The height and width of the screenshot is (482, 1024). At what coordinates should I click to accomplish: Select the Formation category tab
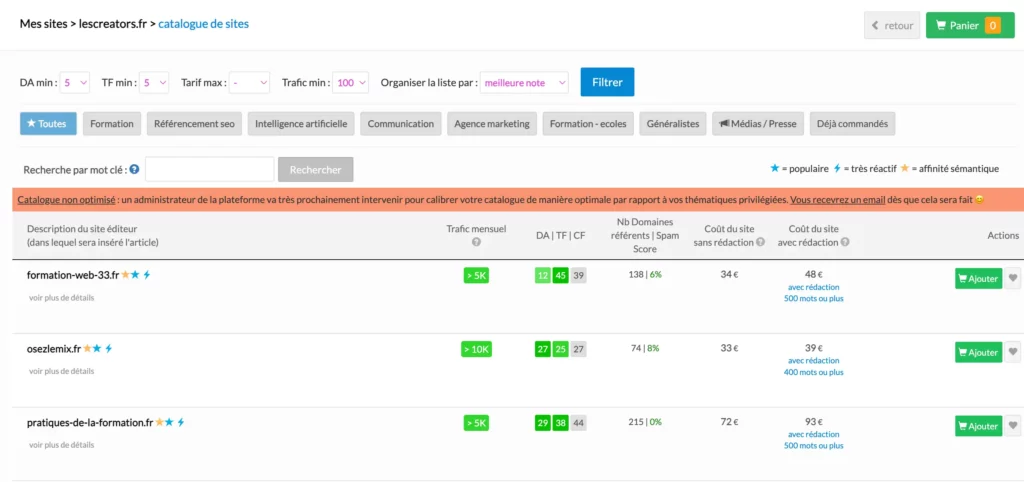pos(112,123)
